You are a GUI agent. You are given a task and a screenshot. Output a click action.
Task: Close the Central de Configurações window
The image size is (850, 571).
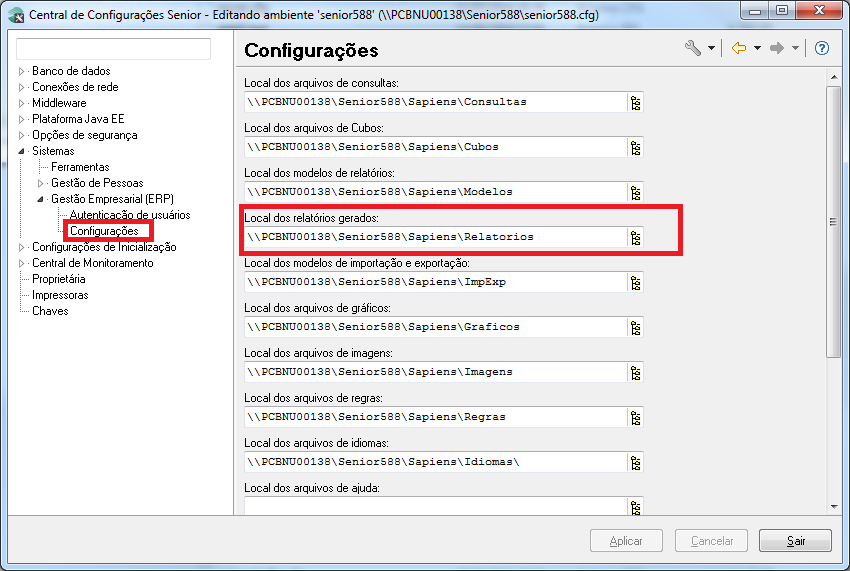tap(819, 10)
